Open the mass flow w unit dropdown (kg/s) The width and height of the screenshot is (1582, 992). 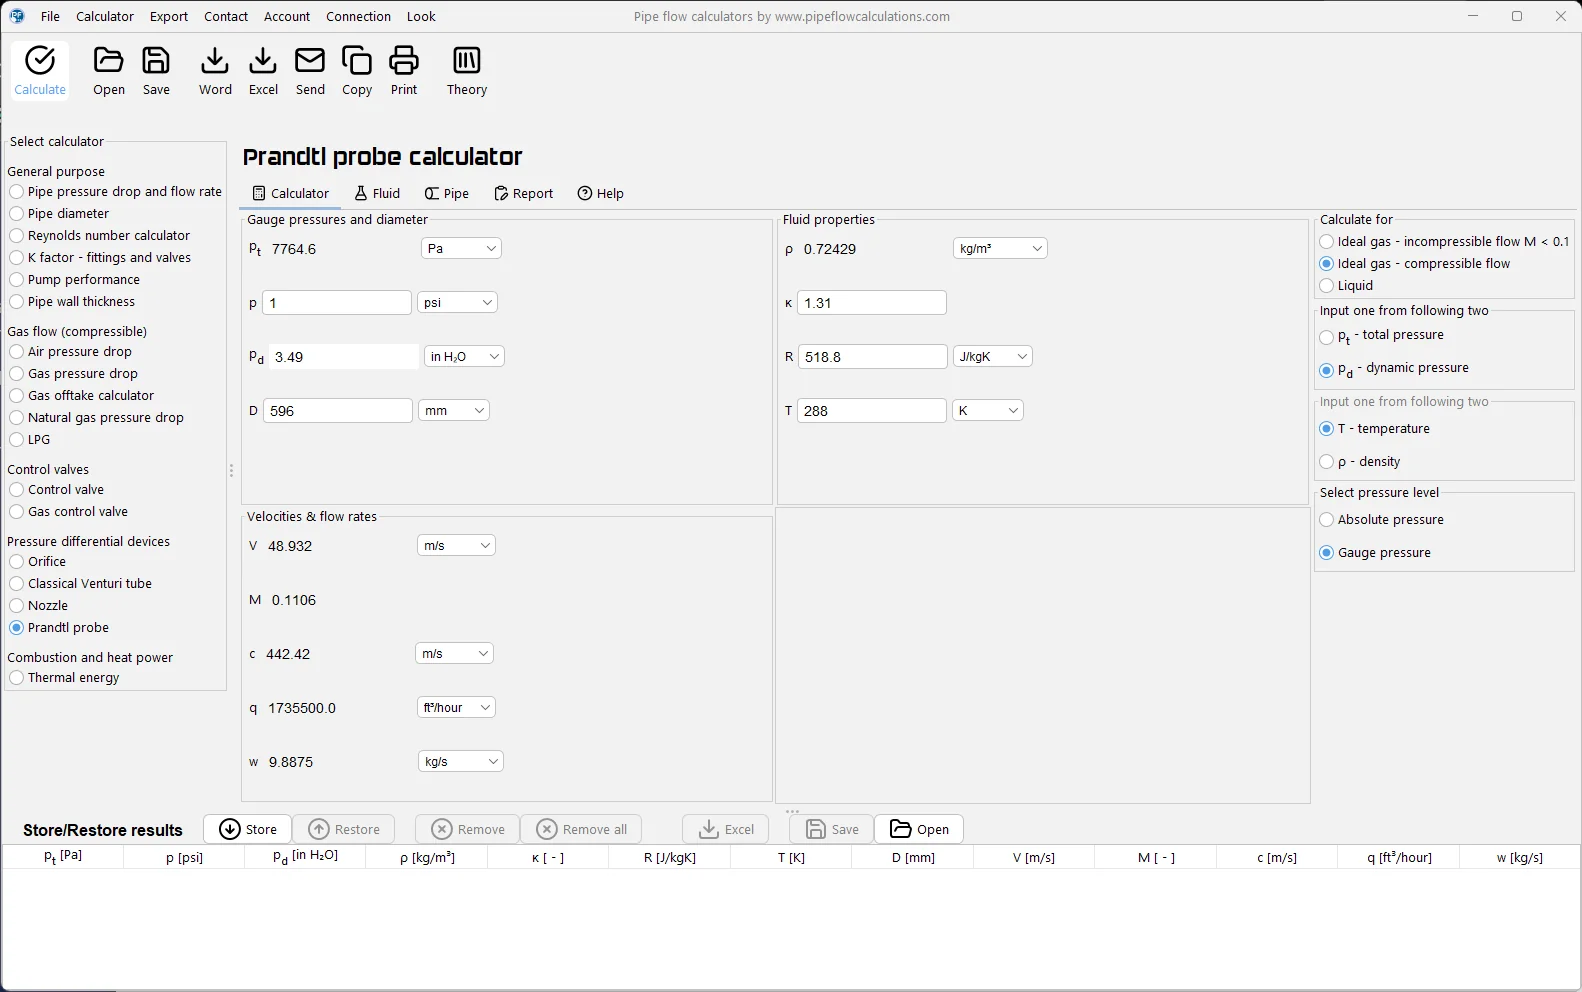tap(460, 761)
